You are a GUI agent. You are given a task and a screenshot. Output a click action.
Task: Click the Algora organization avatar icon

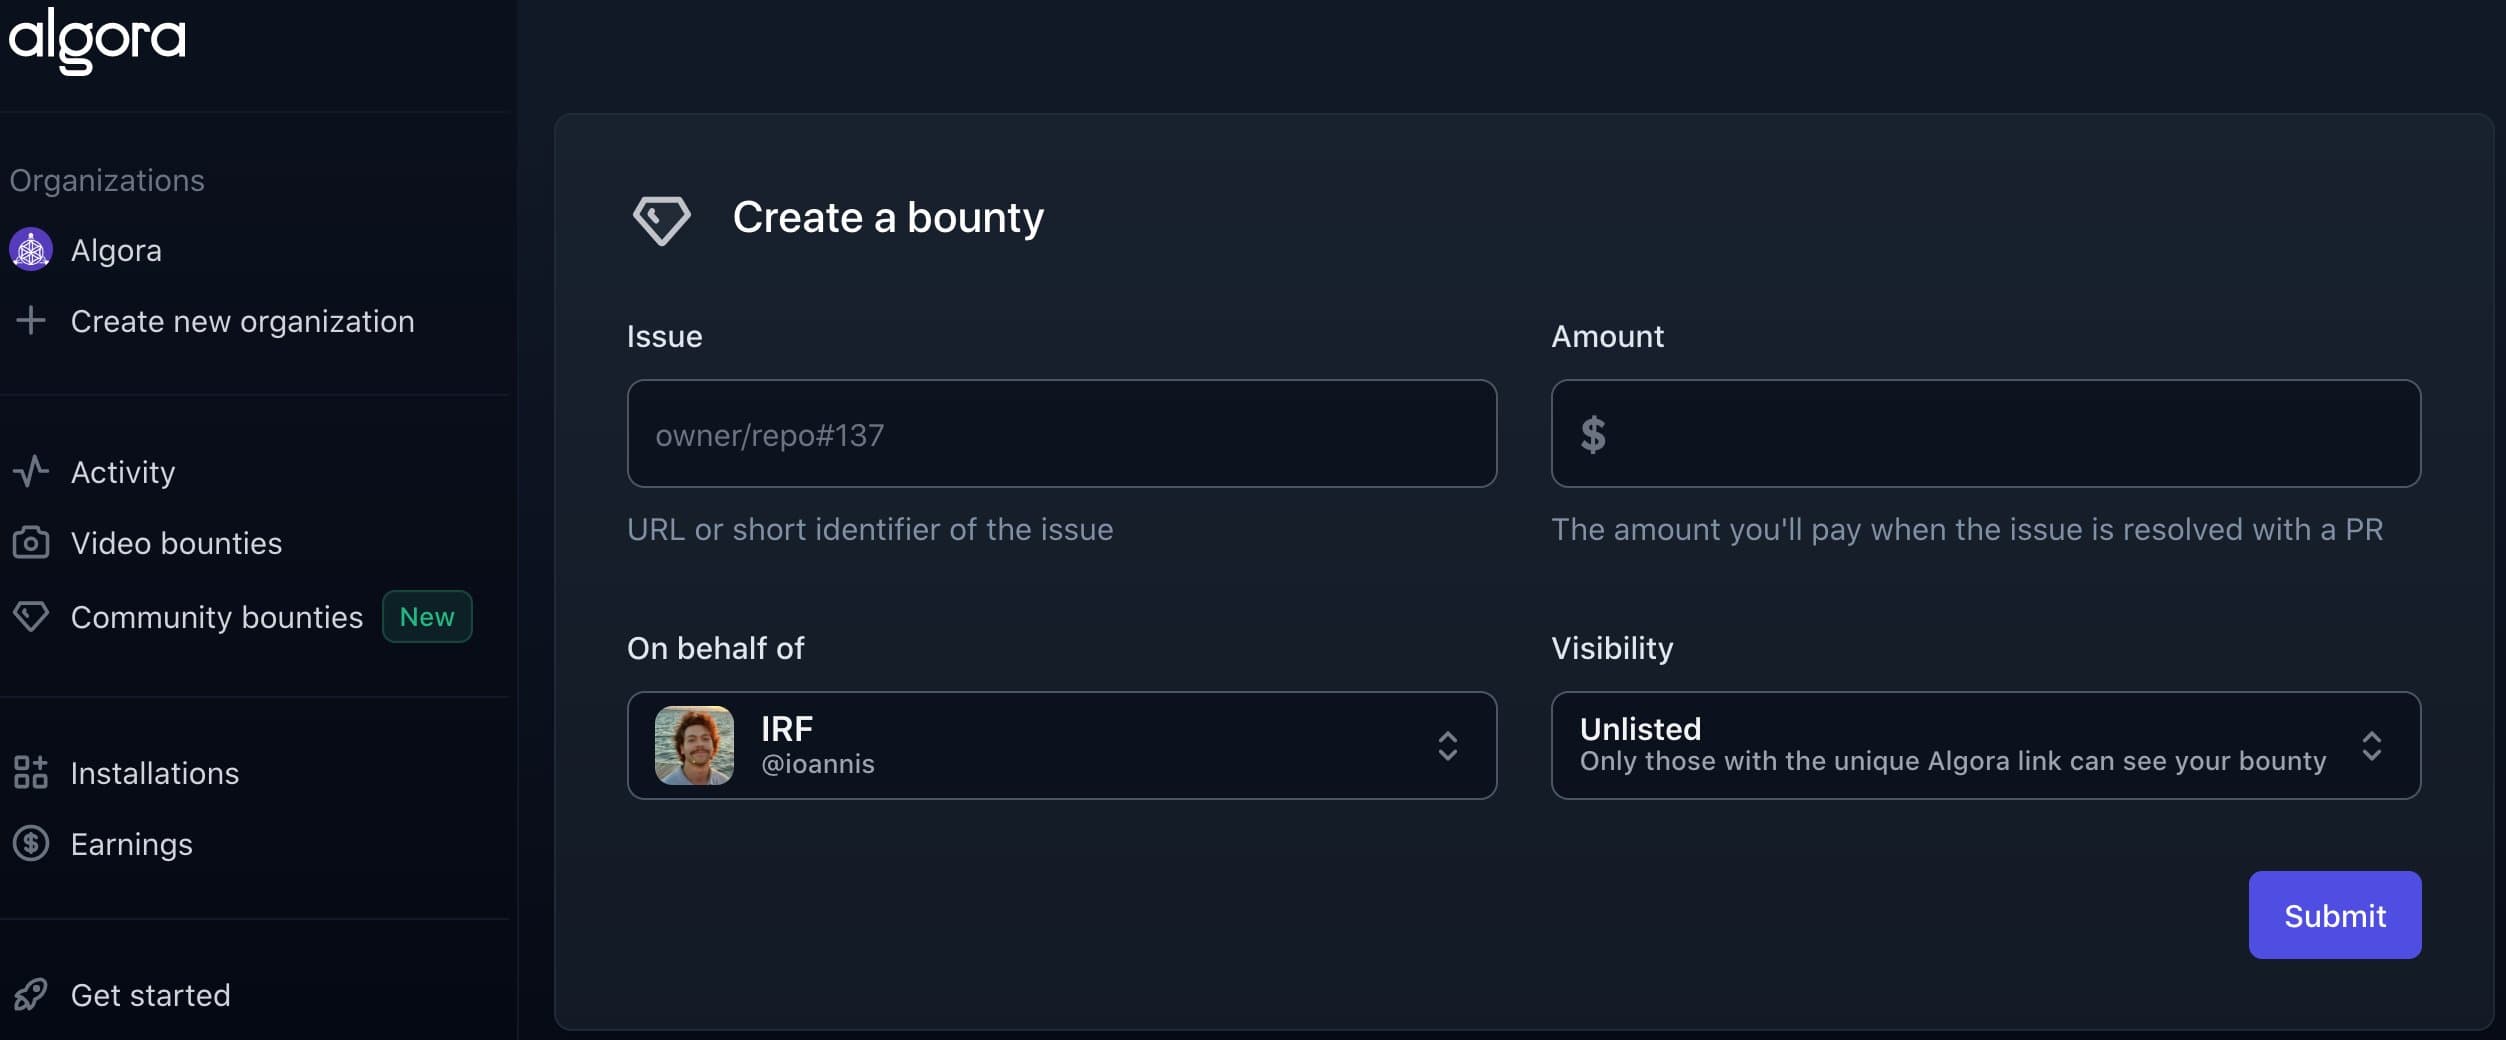coord(31,250)
